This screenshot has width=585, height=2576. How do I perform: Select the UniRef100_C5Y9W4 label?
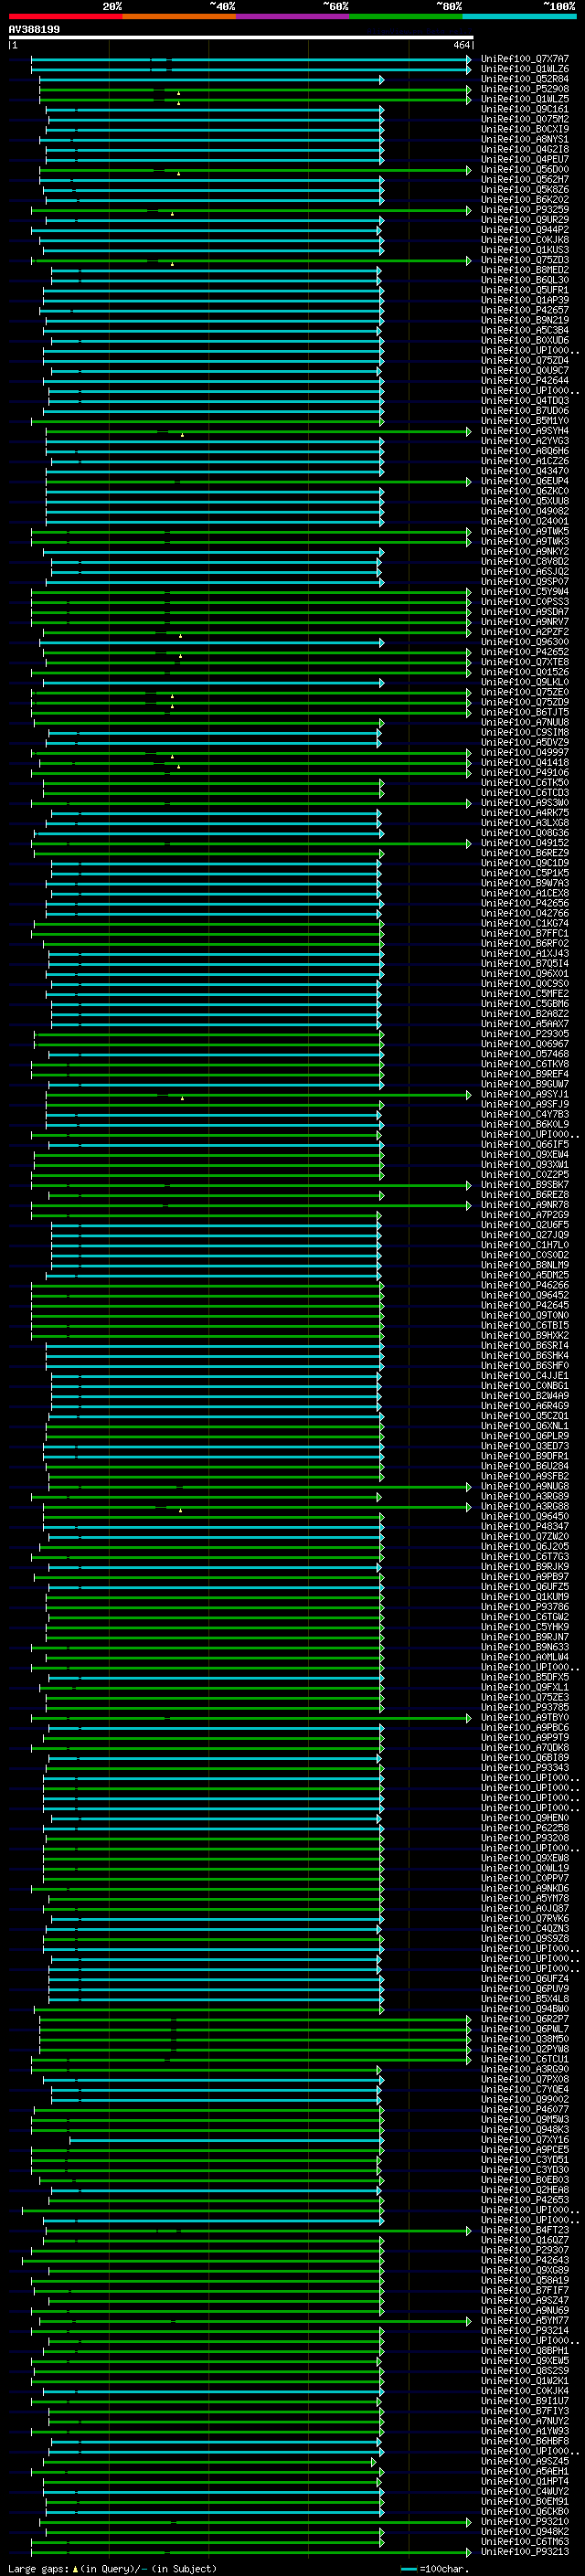click(525, 591)
